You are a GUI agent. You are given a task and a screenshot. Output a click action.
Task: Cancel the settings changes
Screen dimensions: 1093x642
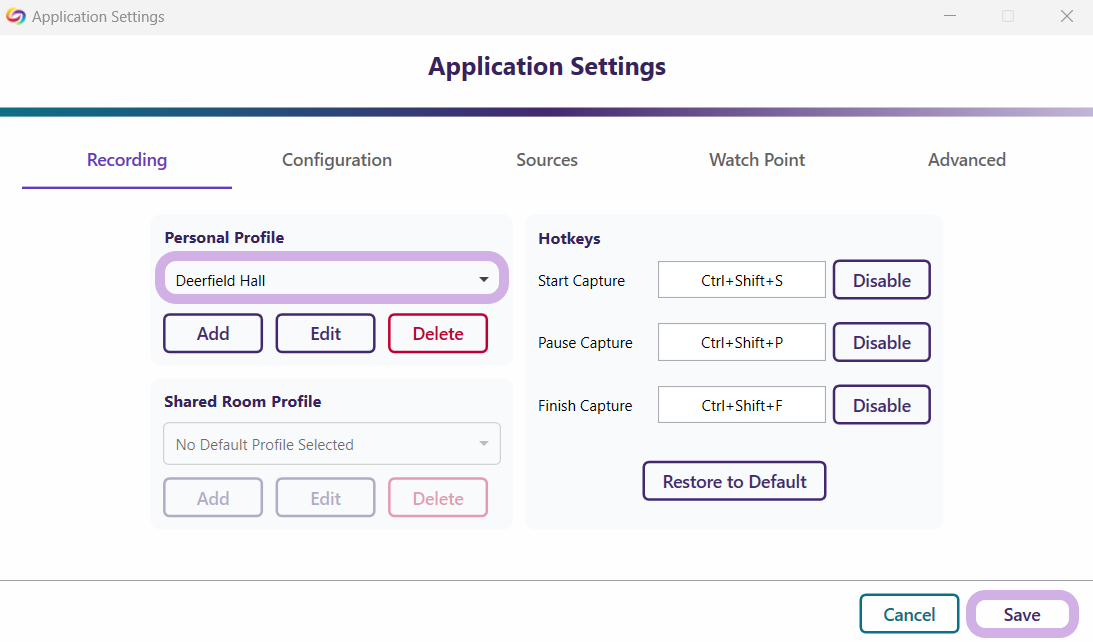(909, 614)
